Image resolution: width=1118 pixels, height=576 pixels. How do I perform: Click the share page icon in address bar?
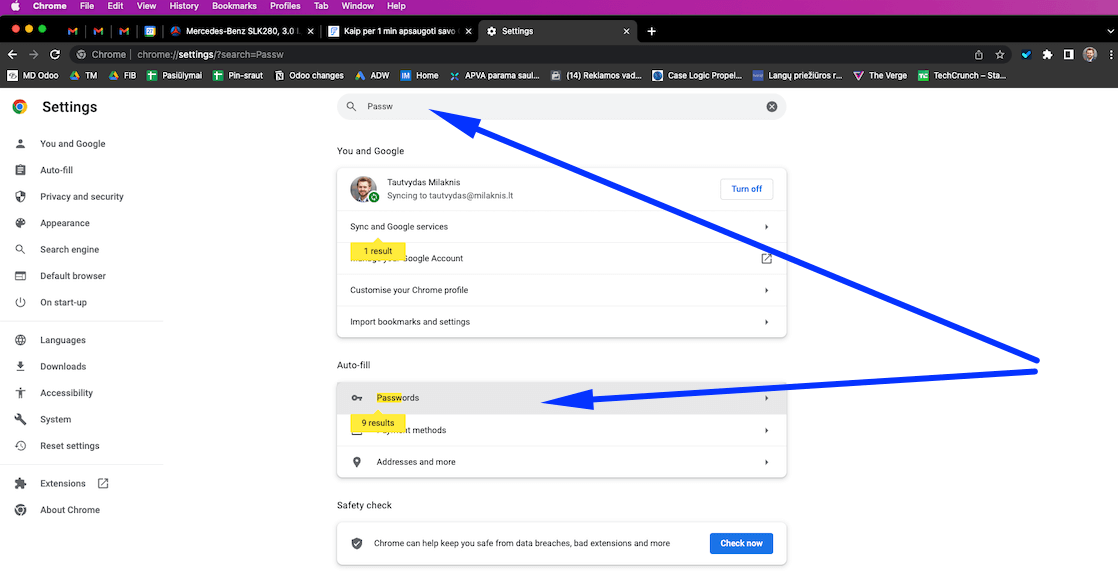click(x=979, y=54)
